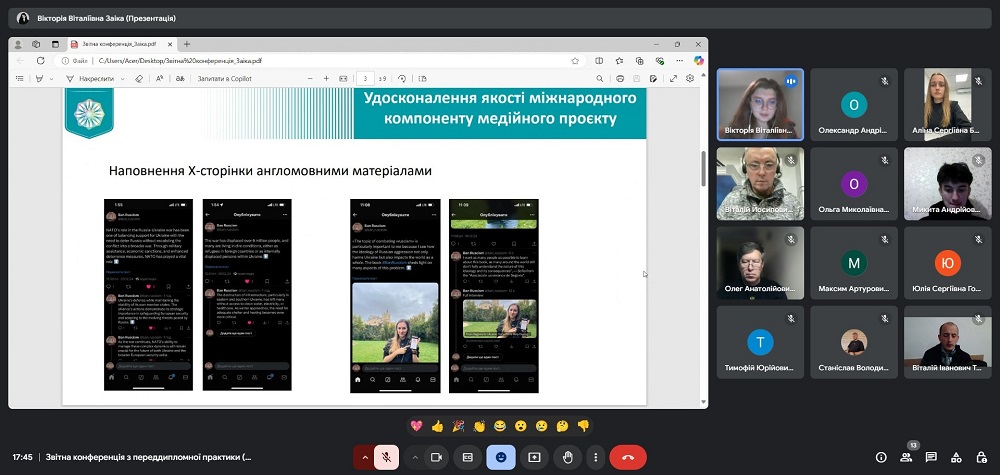Open meeting details info icon
Viewport: 1000px width, 475px height.
pos(880,457)
